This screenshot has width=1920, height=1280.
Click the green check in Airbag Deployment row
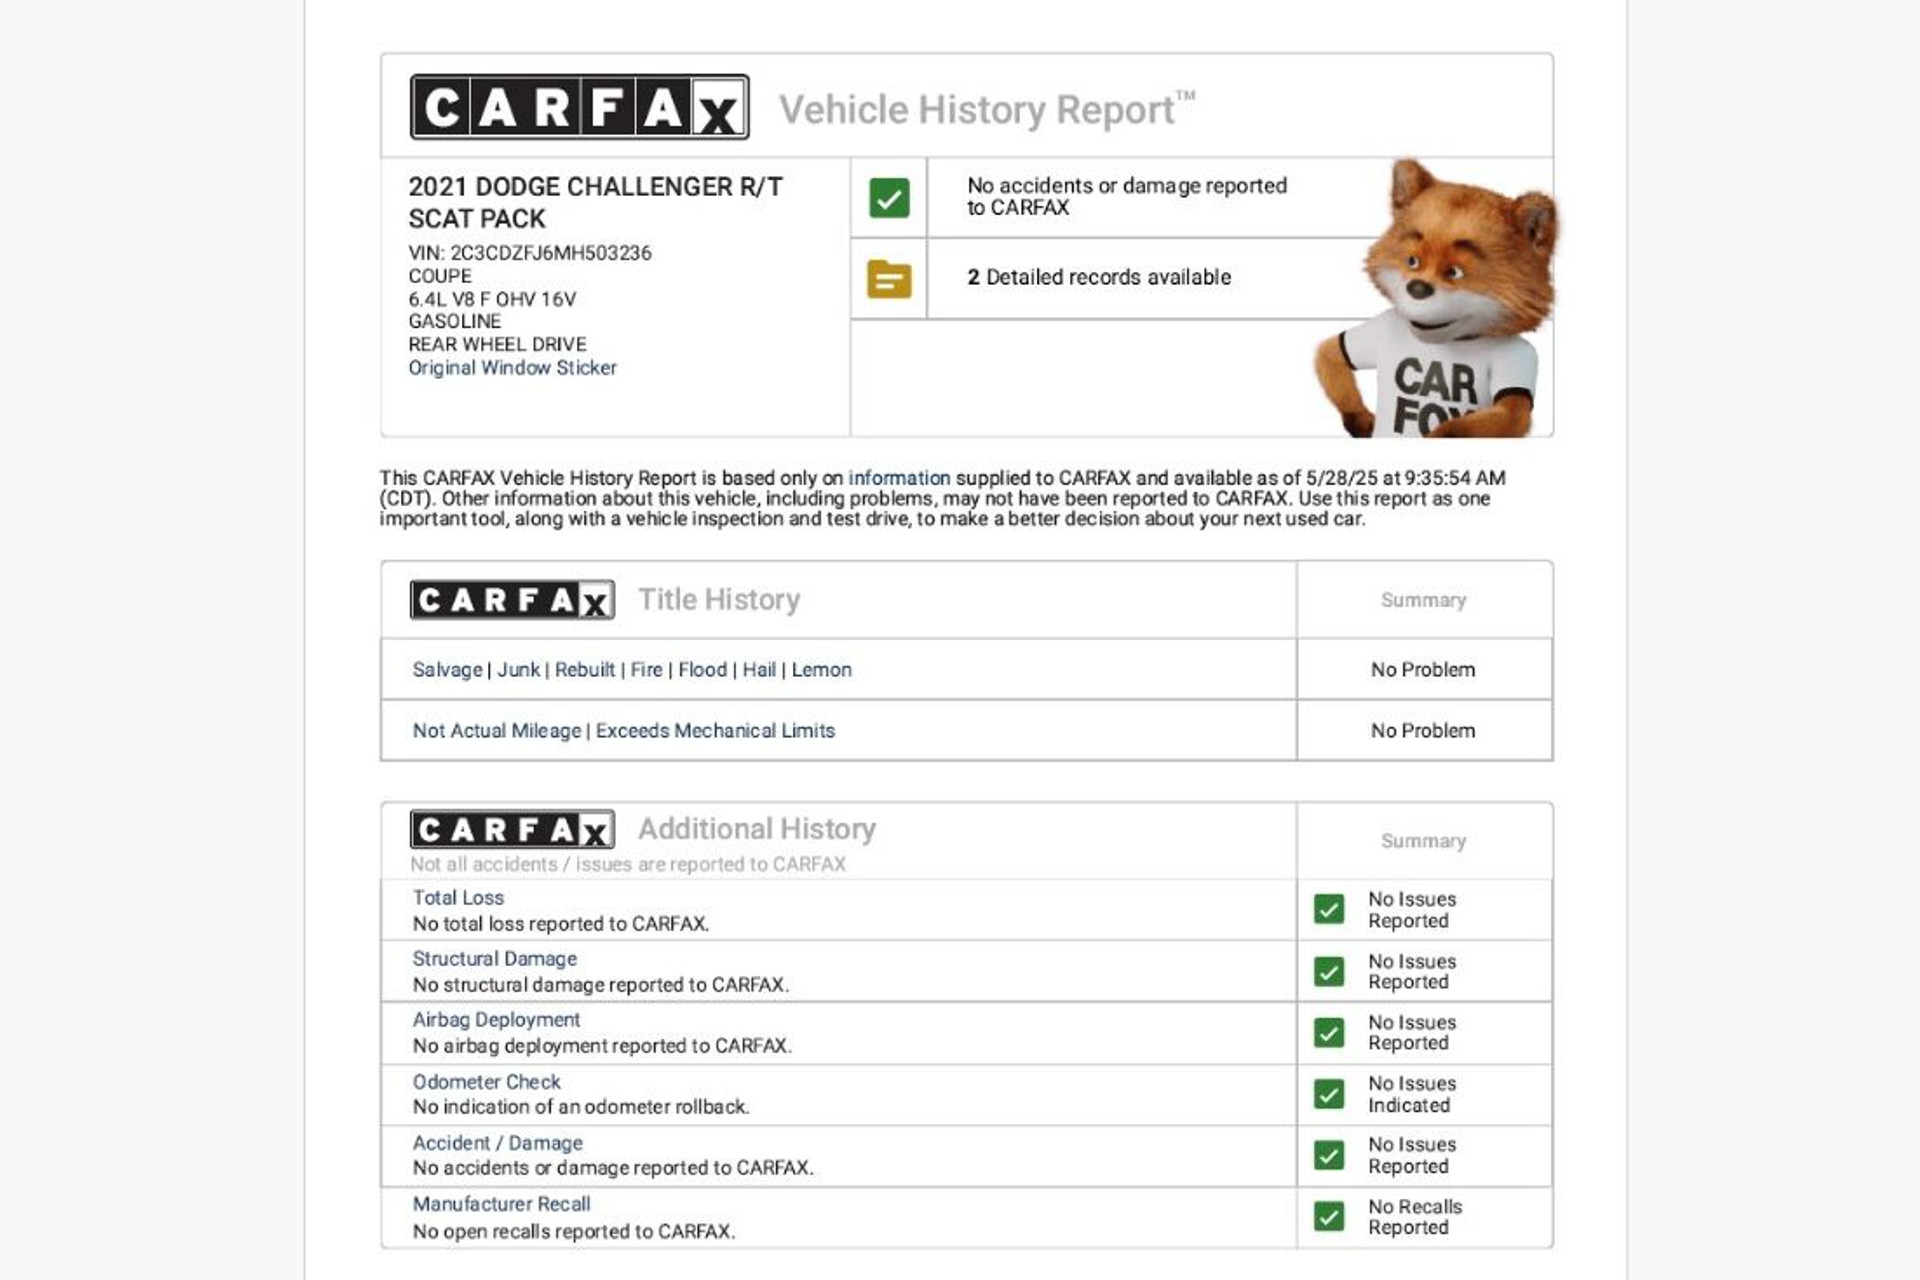(1329, 1032)
